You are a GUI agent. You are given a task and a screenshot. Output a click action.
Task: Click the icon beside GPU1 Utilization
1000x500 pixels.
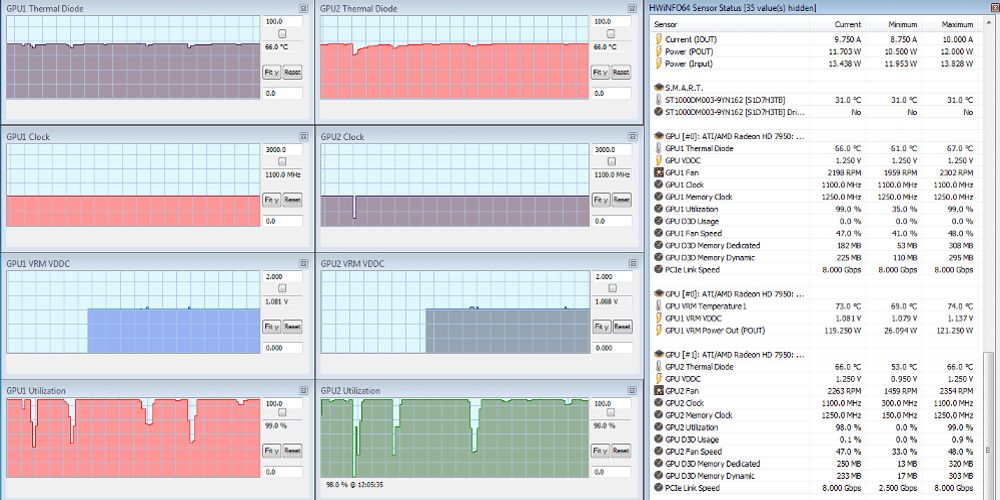[659, 209]
